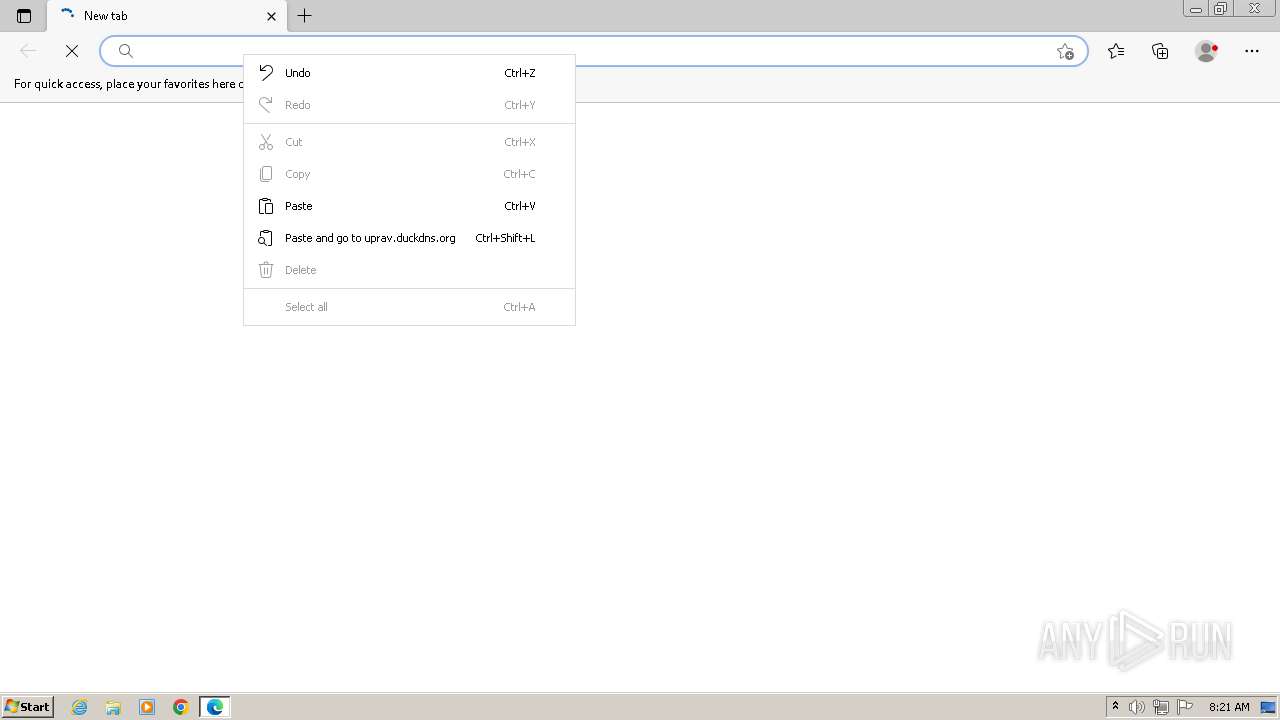
Task: Open the Action Center flag icon
Action: click(1185, 707)
